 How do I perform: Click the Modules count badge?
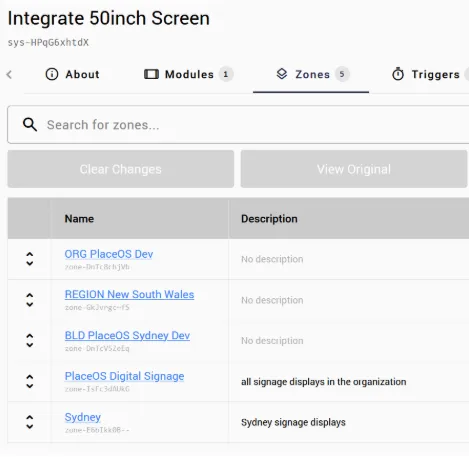226,74
